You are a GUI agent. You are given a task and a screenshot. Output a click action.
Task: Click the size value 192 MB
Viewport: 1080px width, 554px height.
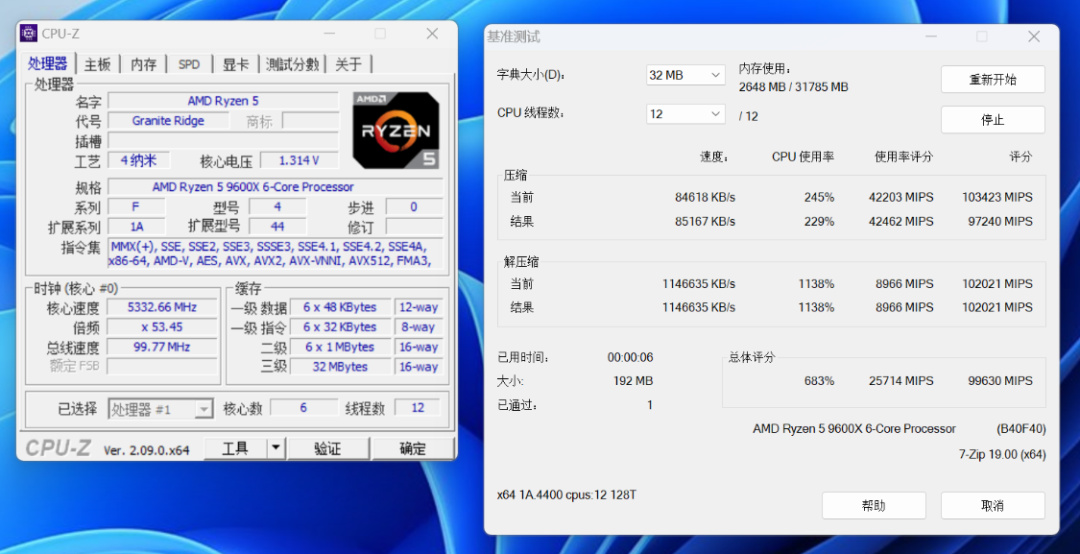[633, 380]
